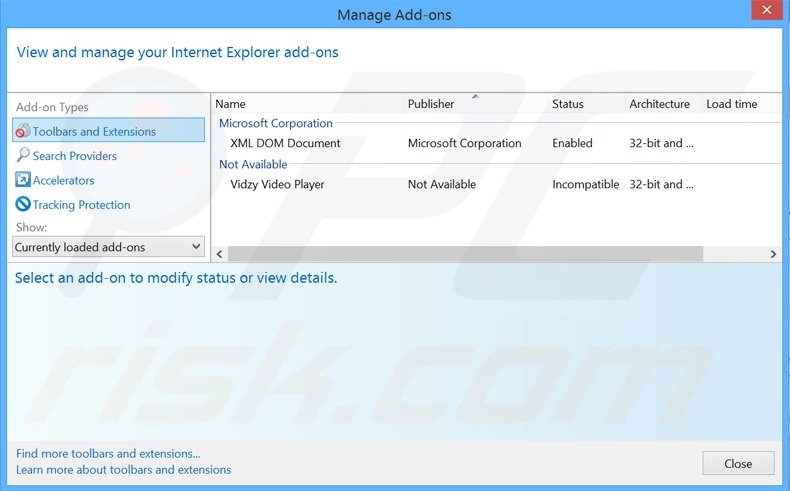Click the Search Providers magnifier icon
Image resolution: width=790 pixels, height=491 pixels.
point(23,155)
